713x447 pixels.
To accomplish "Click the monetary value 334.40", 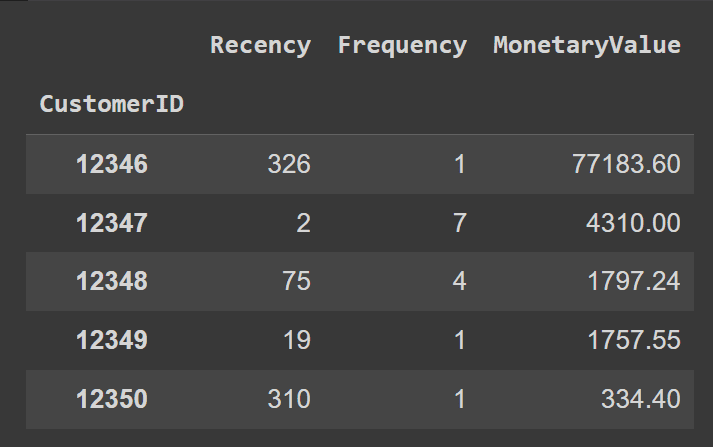I will (x=641, y=399).
